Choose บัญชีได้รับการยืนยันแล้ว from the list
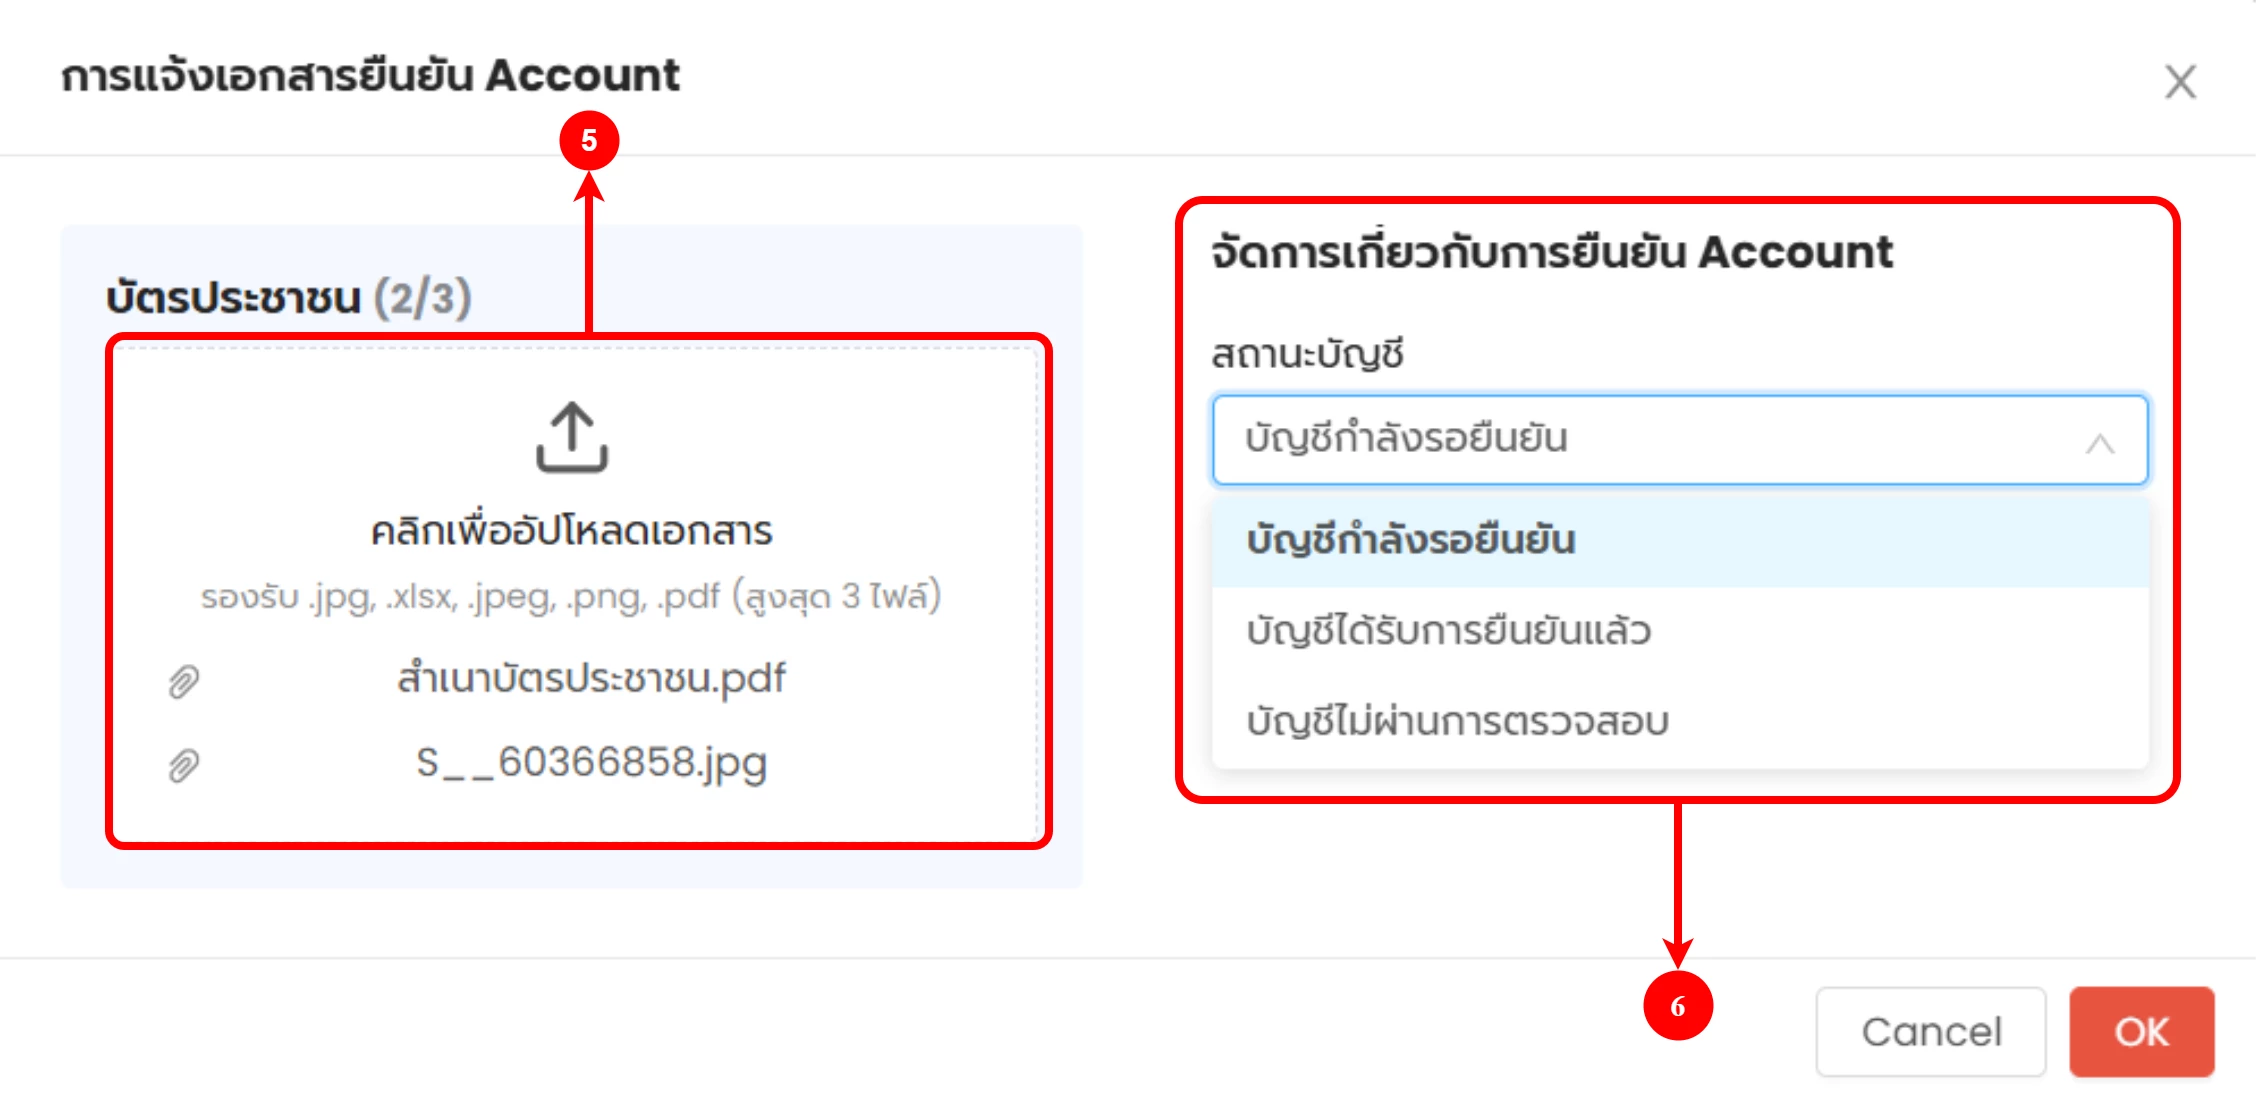The height and width of the screenshot is (1100, 2257). pyautogui.click(x=1448, y=632)
